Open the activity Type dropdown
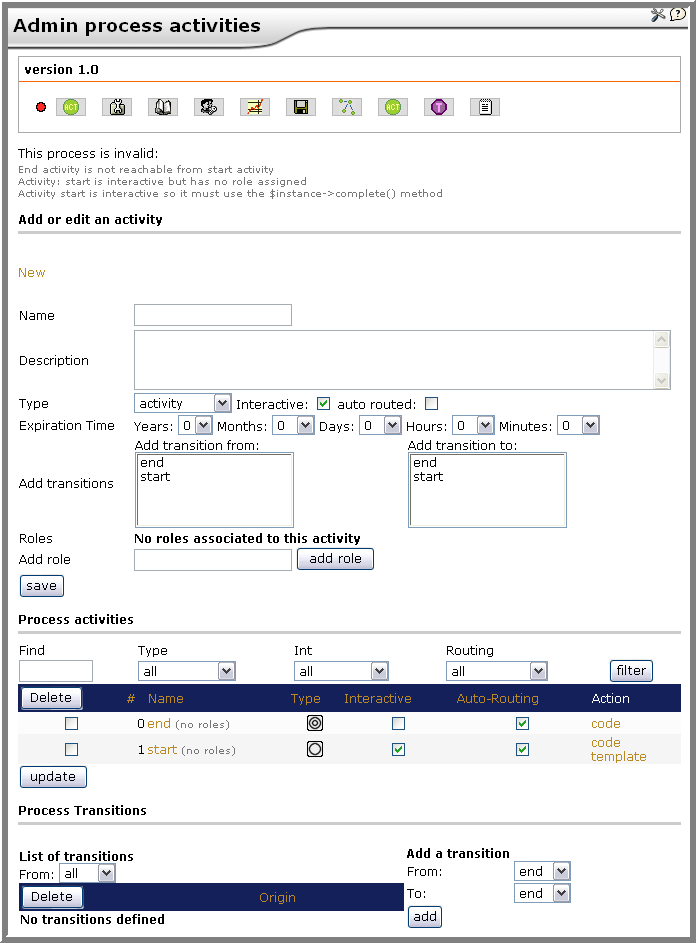 pos(182,403)
